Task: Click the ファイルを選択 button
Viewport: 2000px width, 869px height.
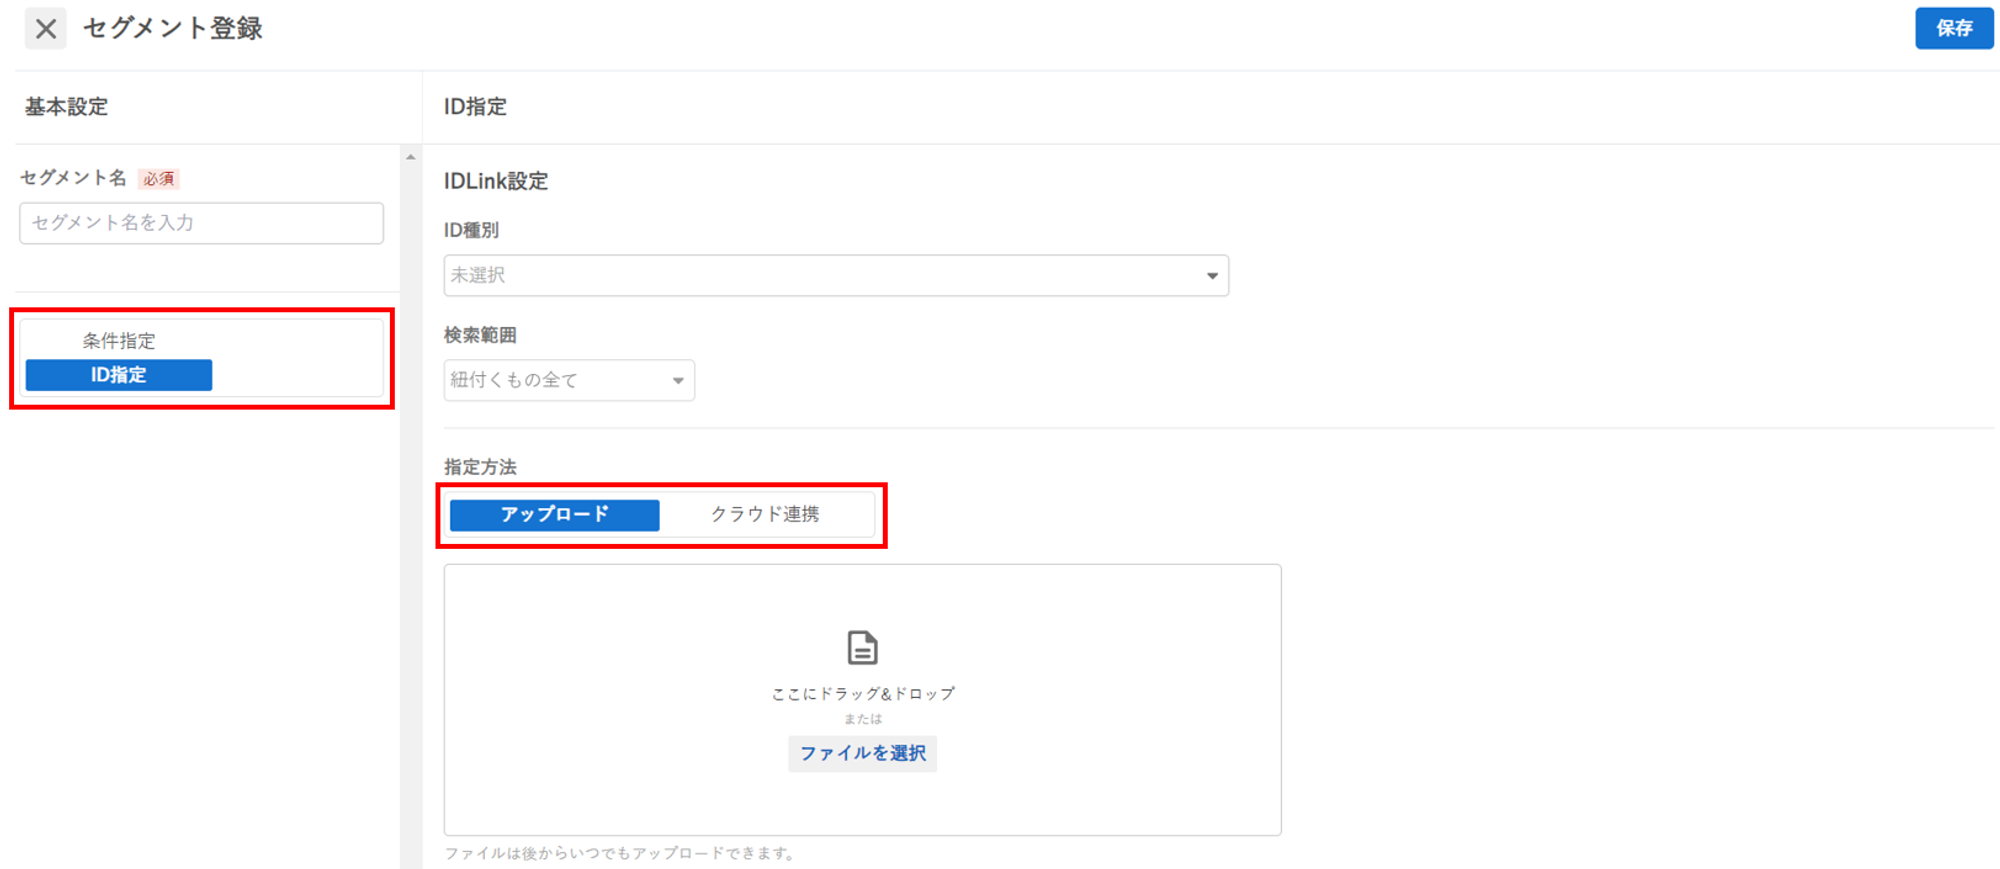Action: click(862, 753)
